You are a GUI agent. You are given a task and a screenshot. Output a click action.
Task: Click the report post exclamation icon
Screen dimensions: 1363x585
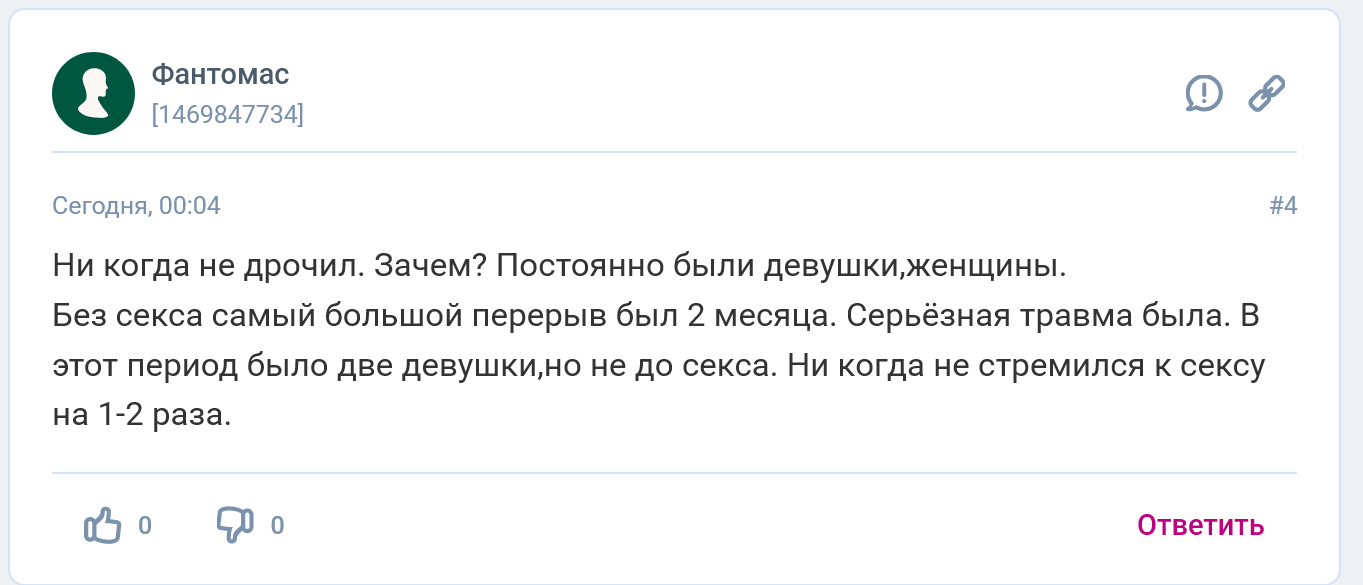(x=1204, y=94)
